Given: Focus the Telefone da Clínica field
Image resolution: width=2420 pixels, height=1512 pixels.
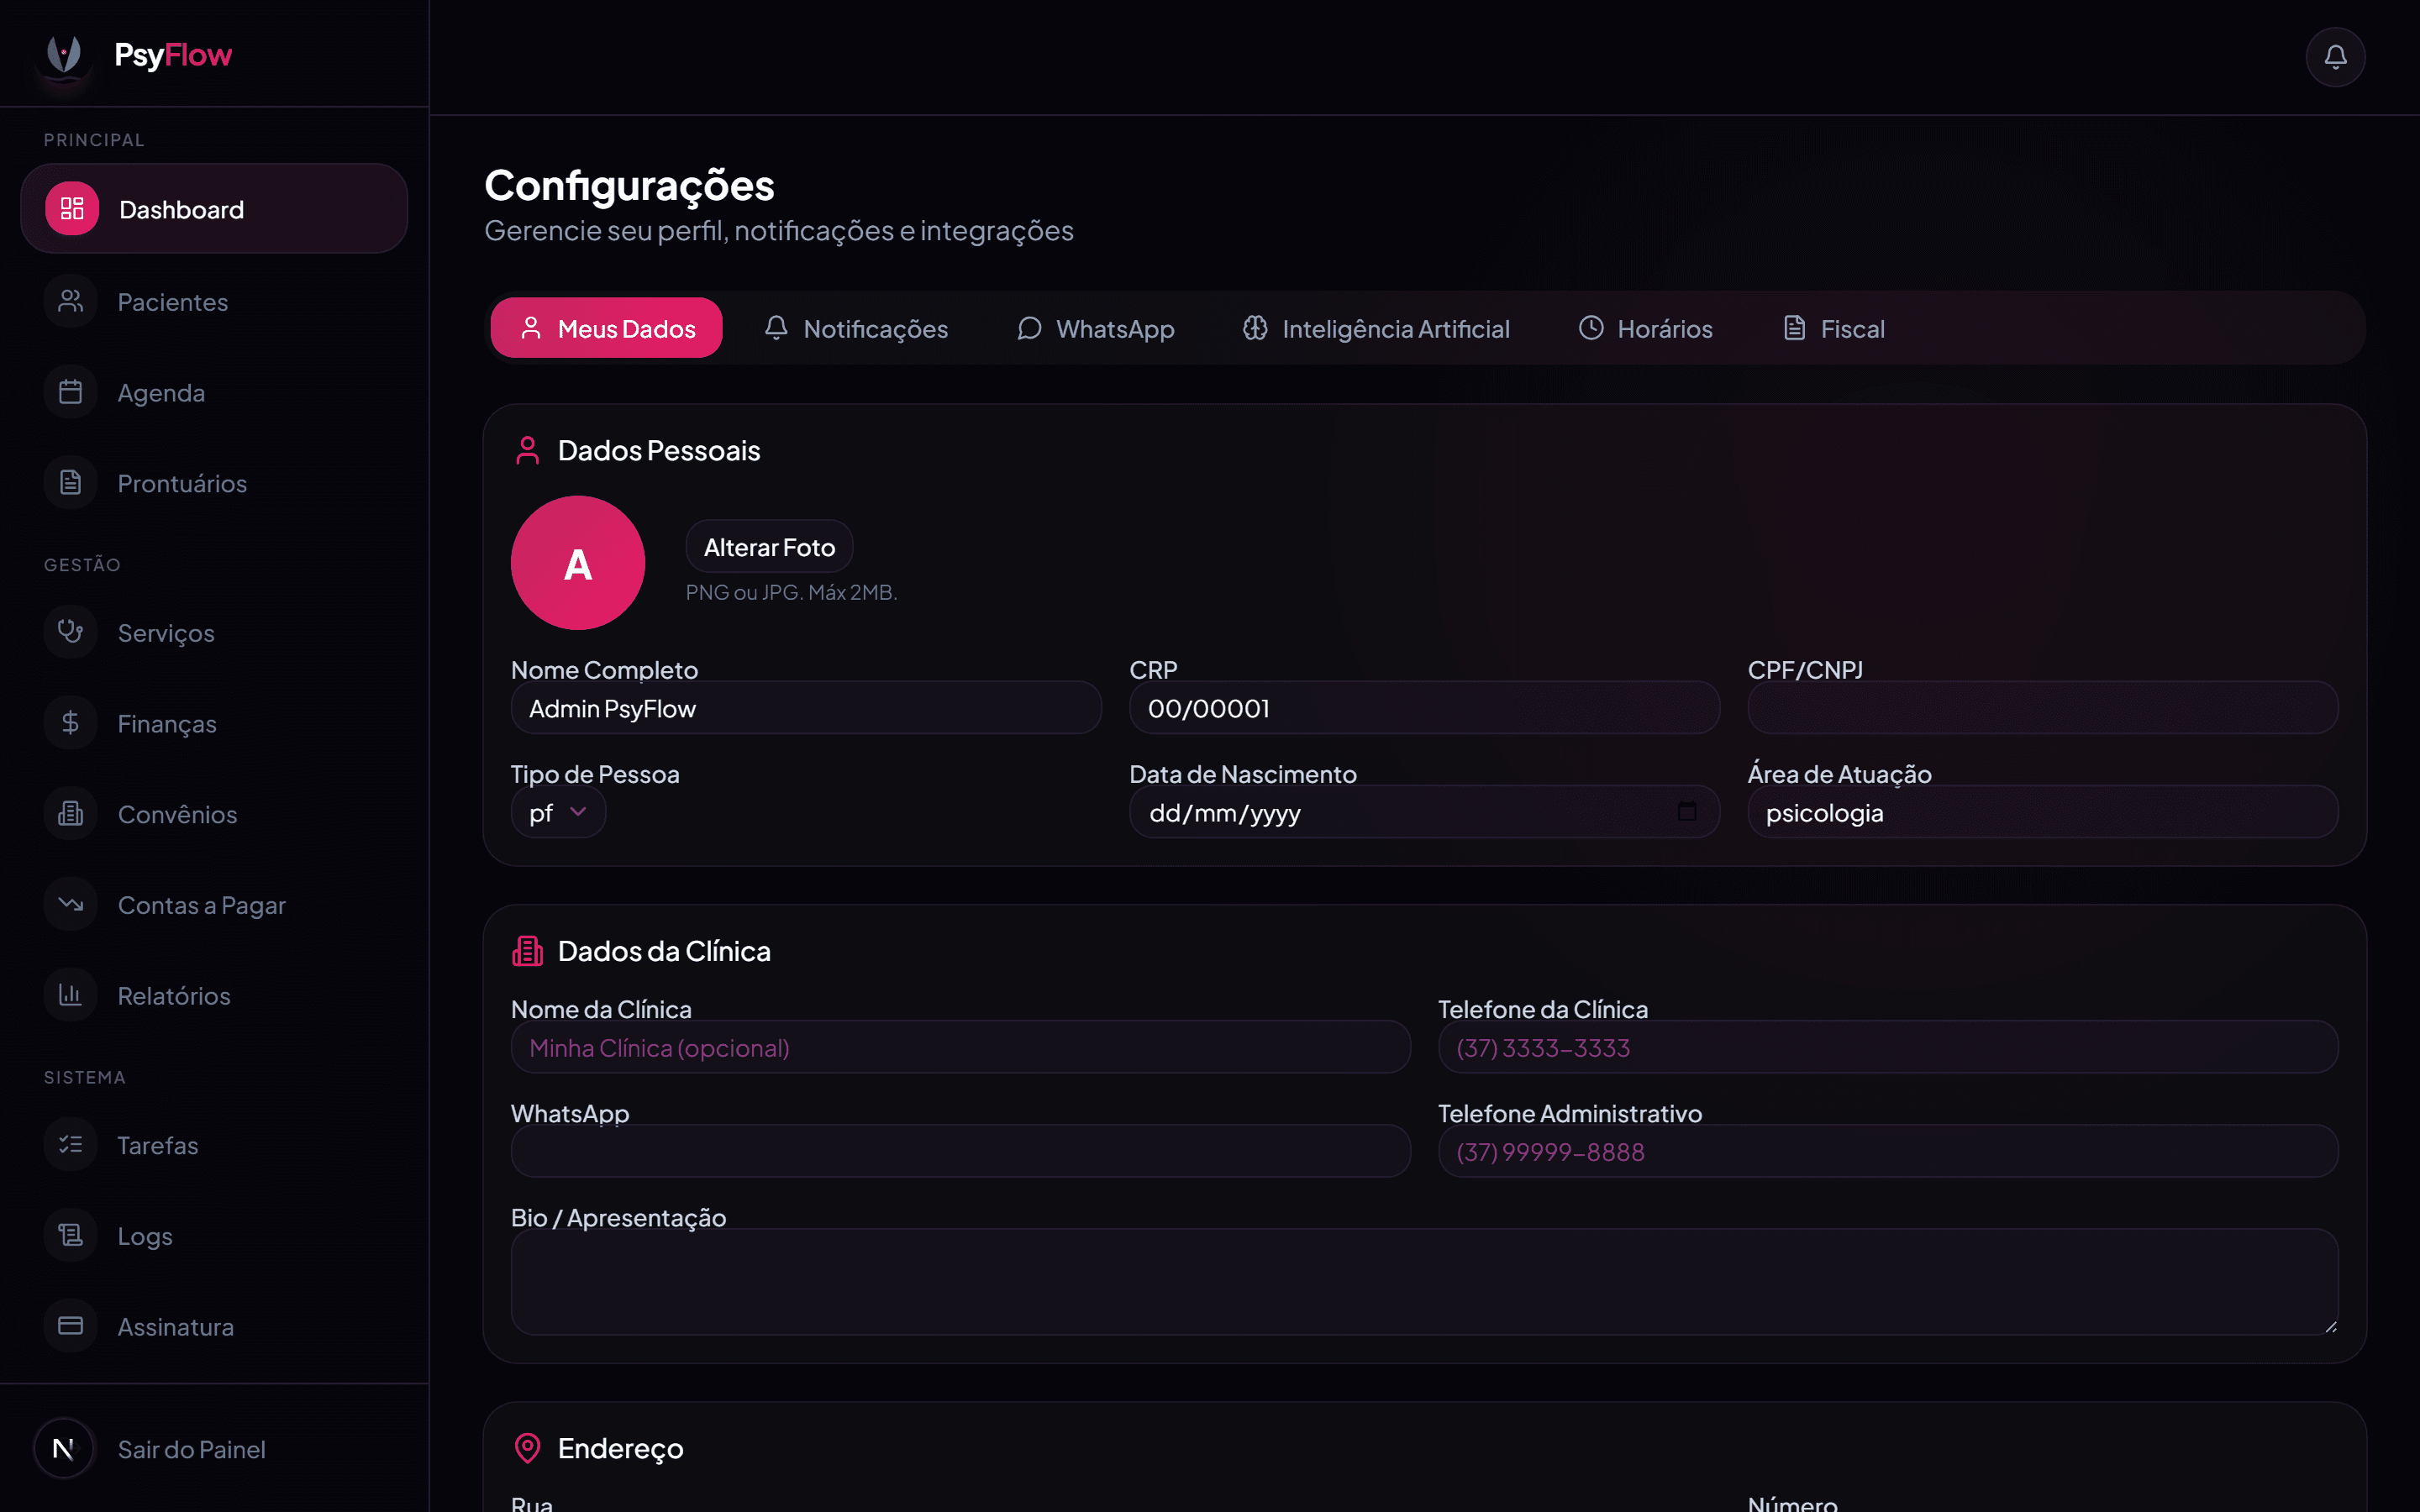Looking at the screenshot, I should pos(1888,1047).
